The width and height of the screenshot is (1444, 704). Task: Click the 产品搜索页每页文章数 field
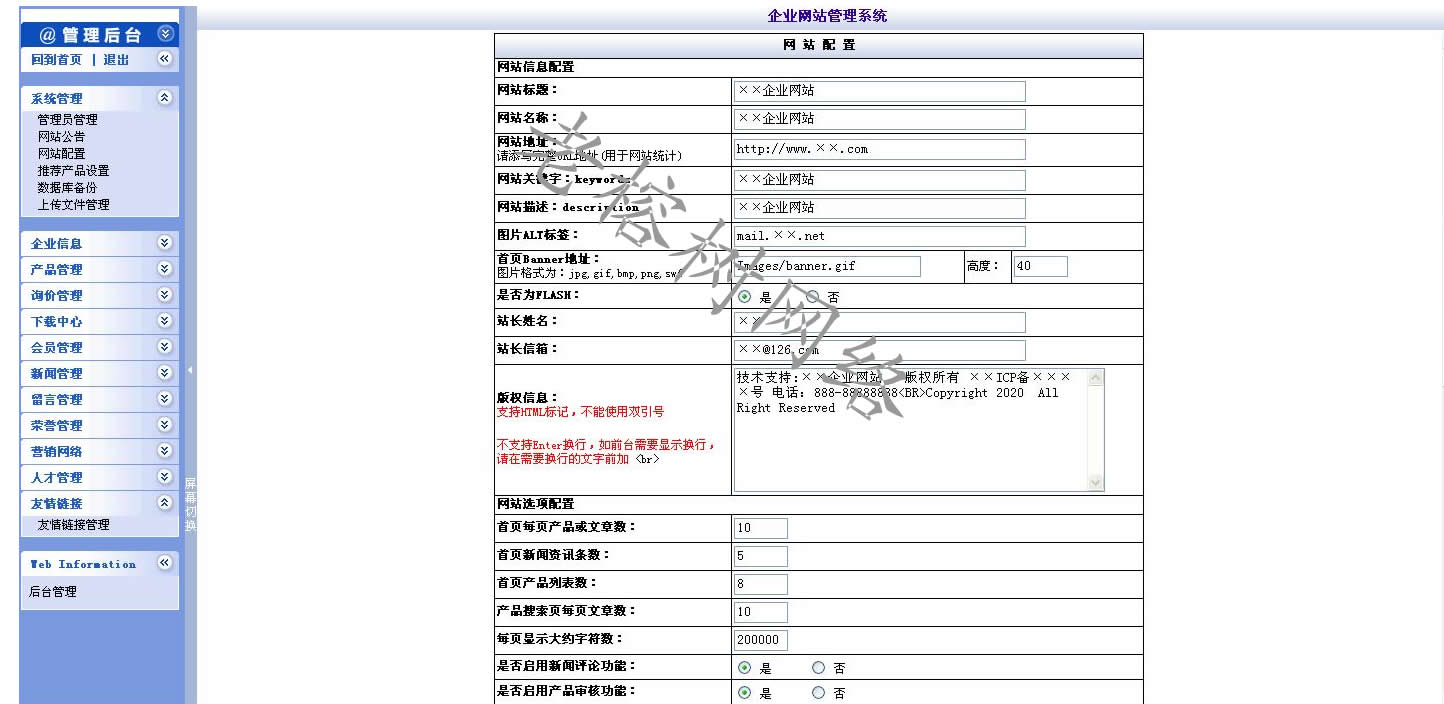(761, 612)
